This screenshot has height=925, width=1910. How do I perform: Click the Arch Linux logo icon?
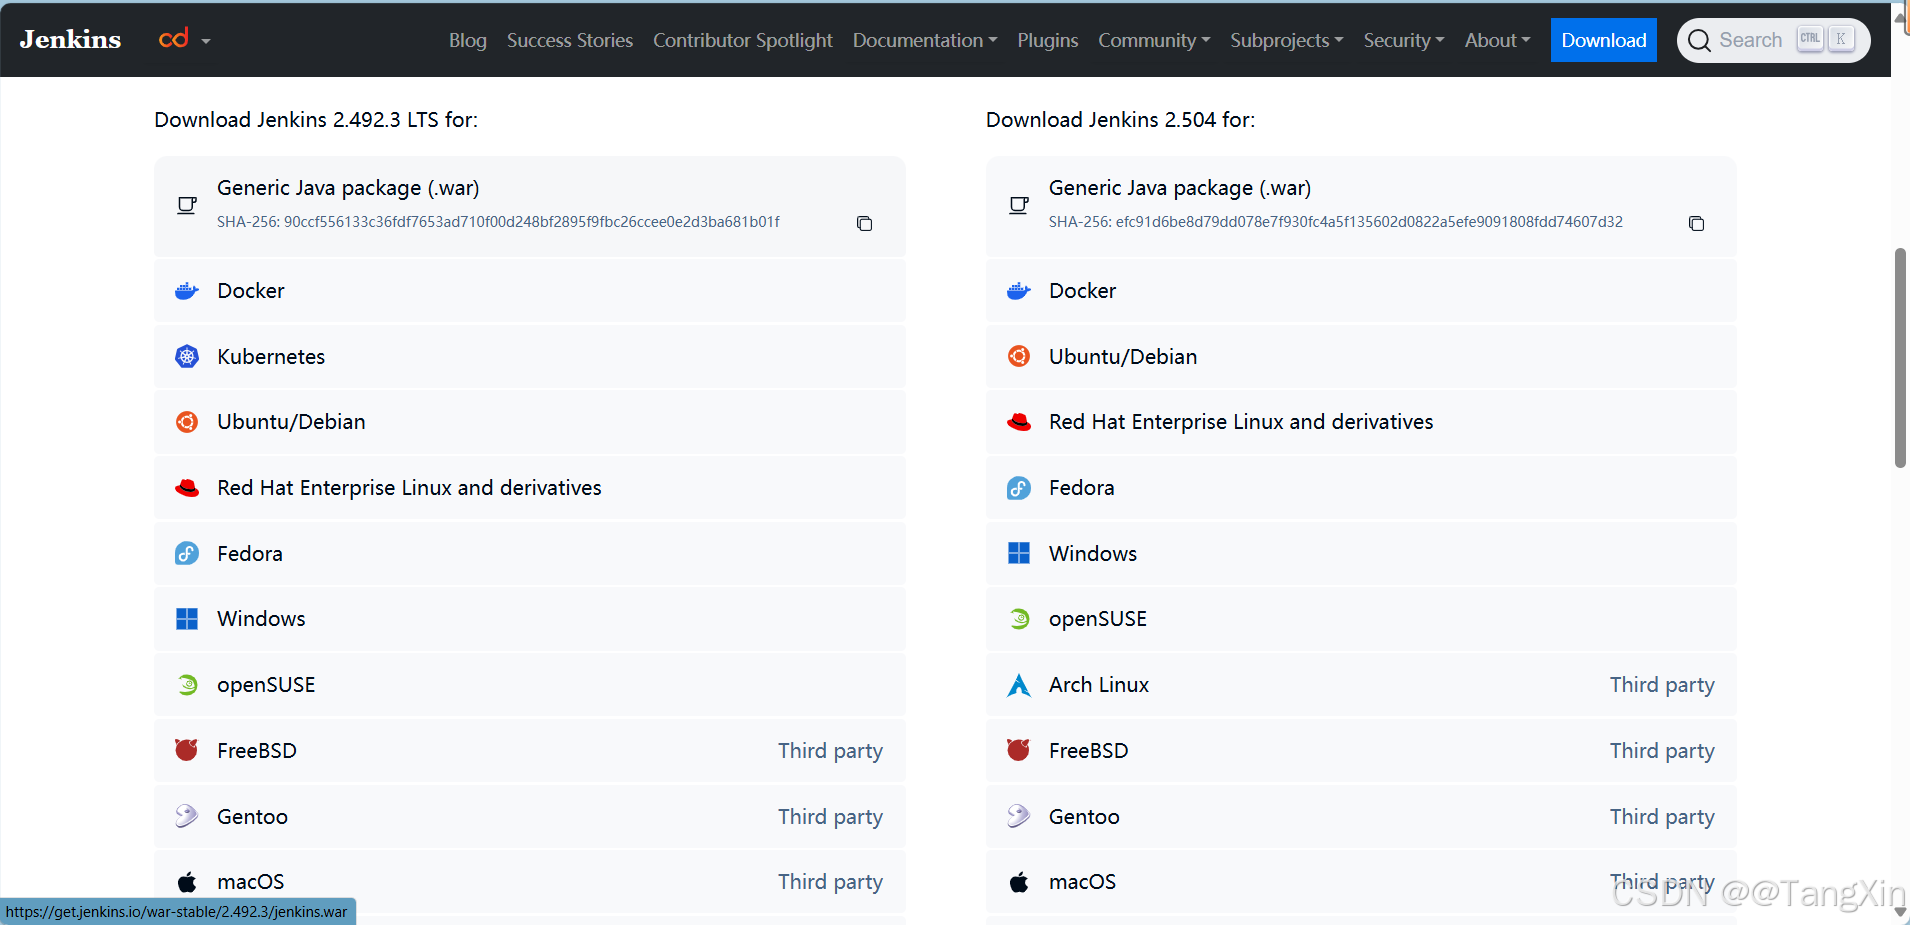[x=1019, y=685]
